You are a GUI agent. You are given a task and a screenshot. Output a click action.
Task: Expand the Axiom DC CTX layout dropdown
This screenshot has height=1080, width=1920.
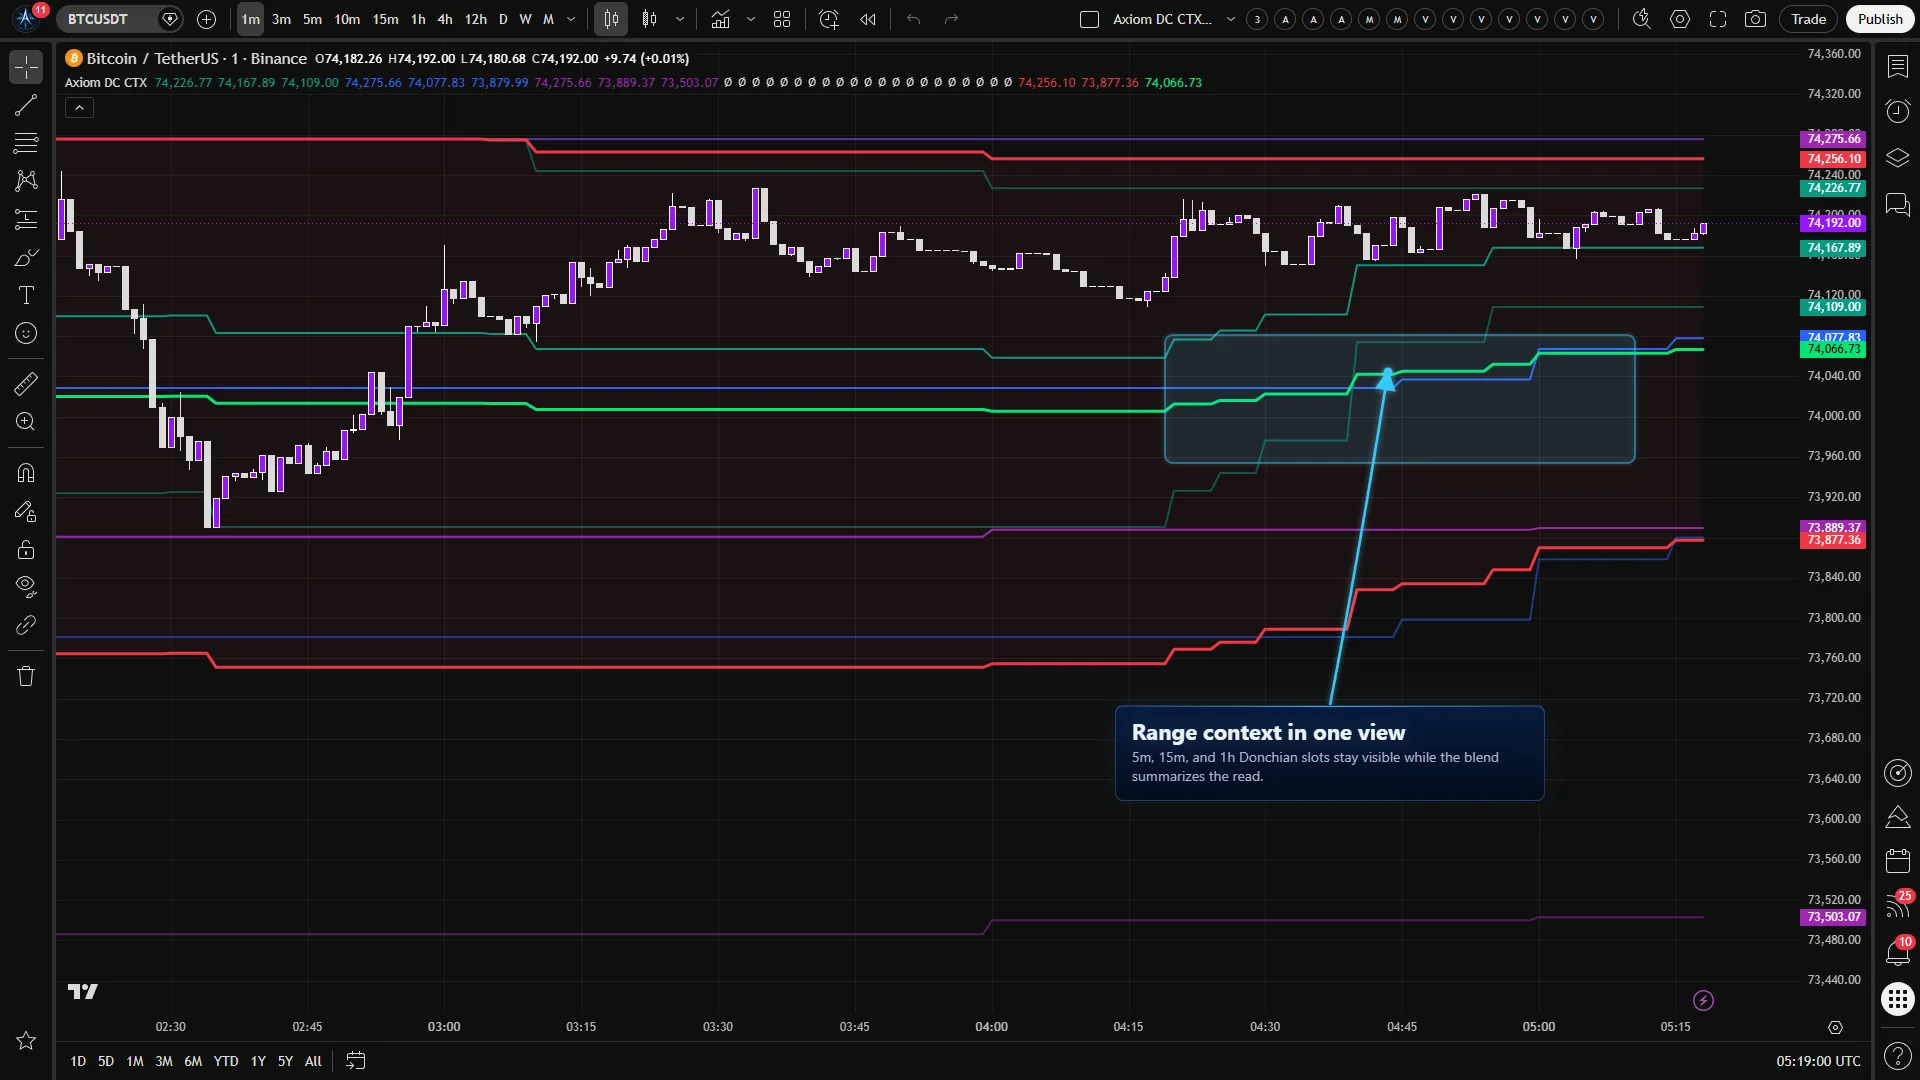coord(1231,19)
